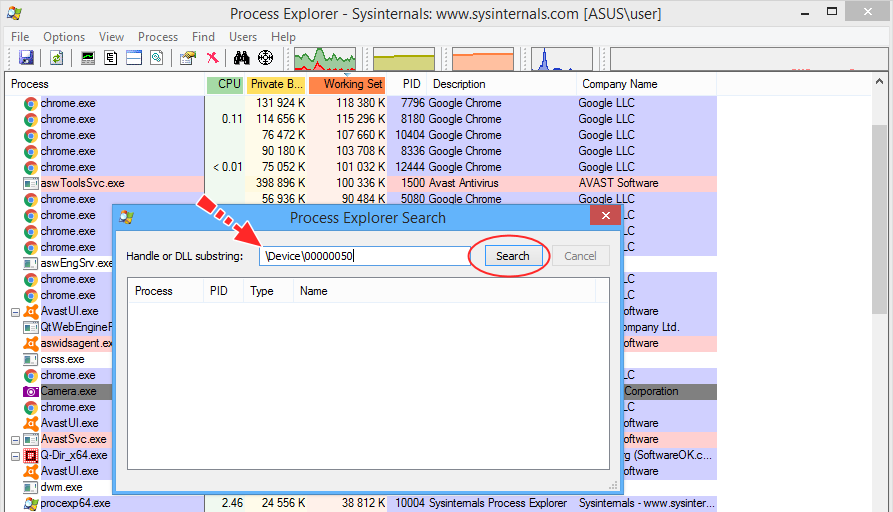Viewport: 893px width, 512px height.
Task: Open the View menu
Action: pos(111,37)
